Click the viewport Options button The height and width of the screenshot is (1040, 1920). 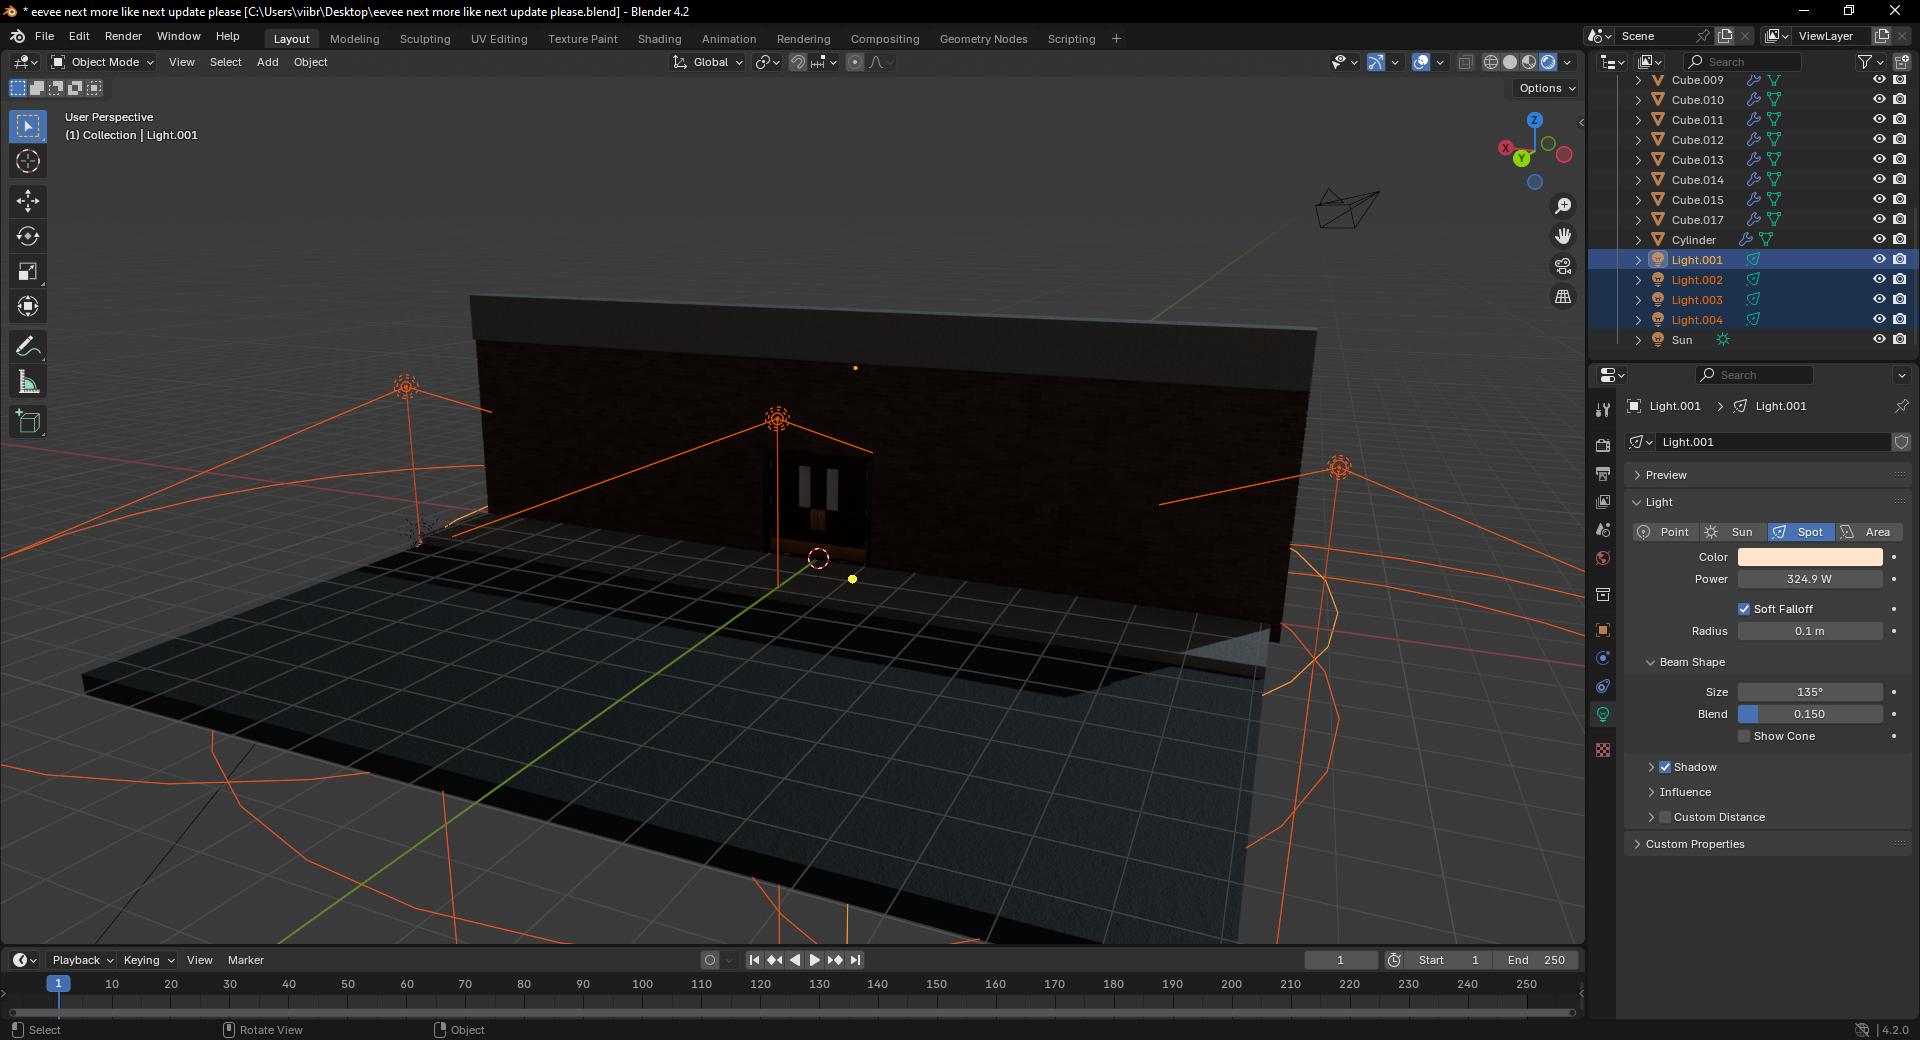[x=1546, y=88]
